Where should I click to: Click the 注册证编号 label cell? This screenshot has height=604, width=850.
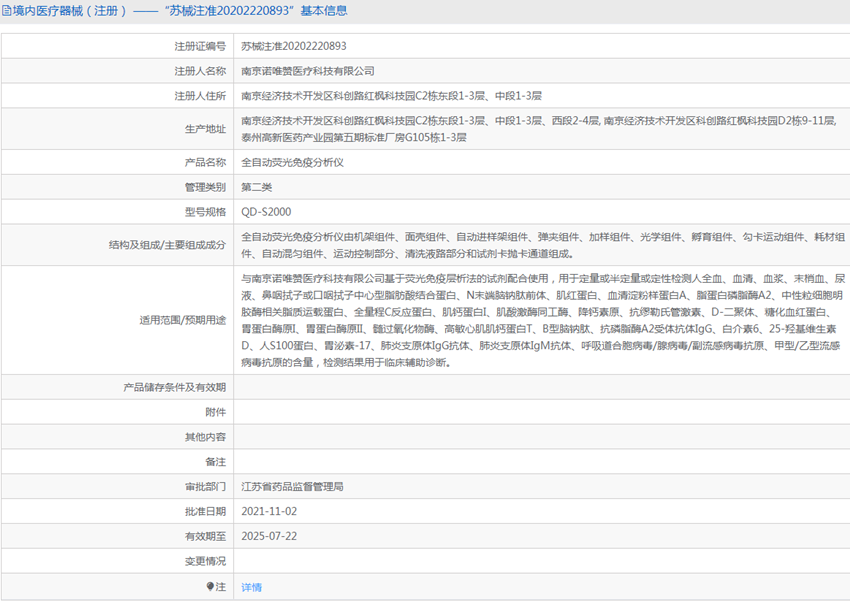(x=200, y=46)
